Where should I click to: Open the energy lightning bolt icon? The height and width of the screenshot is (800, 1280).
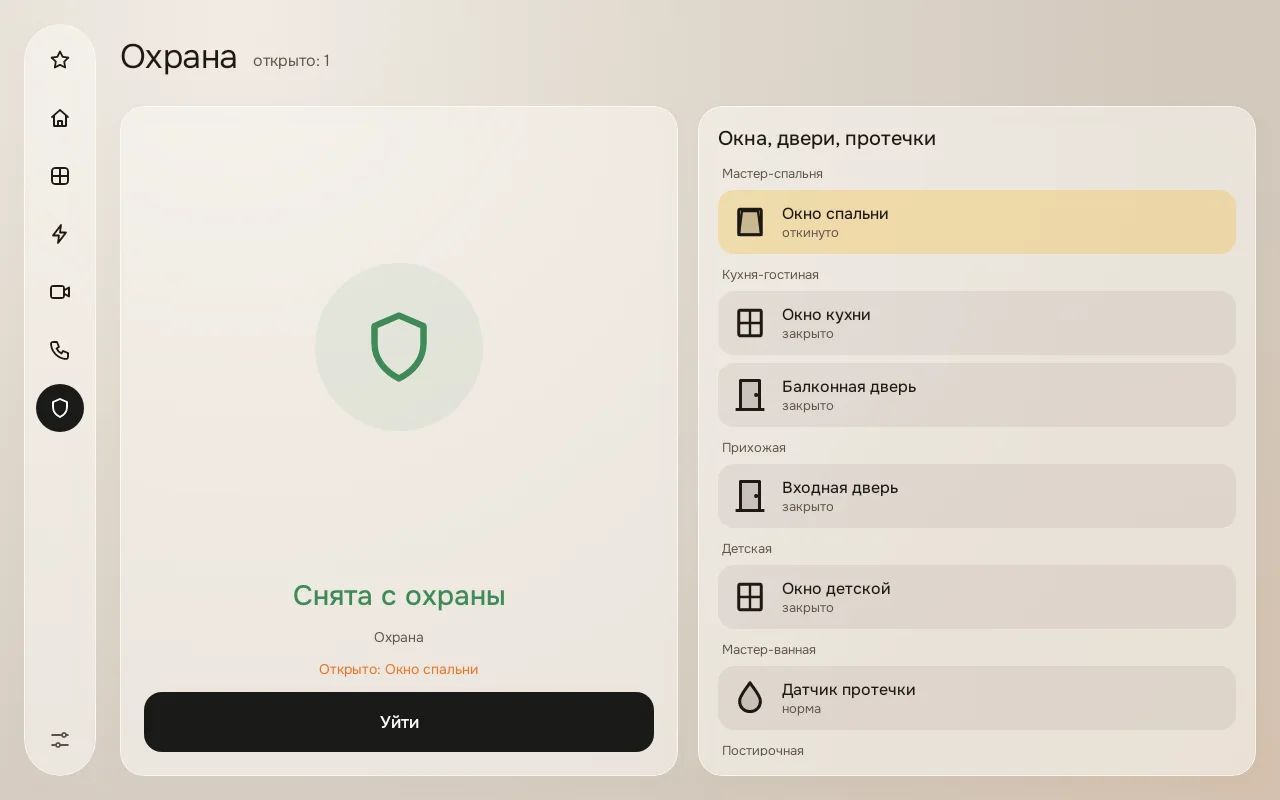pos(60,234)
